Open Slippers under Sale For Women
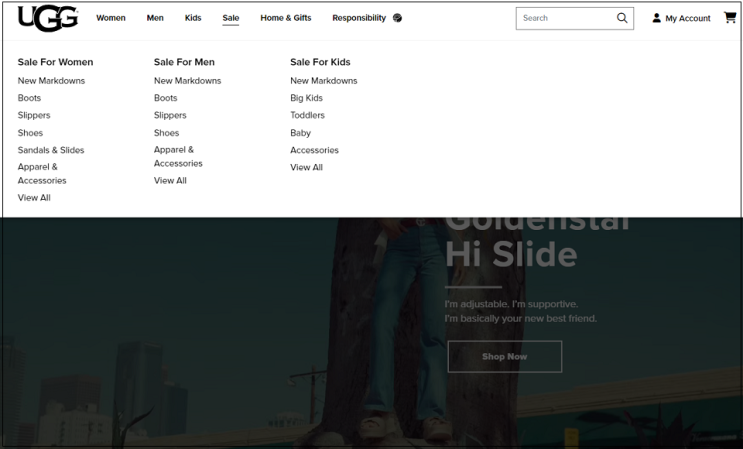 [34, 115]
